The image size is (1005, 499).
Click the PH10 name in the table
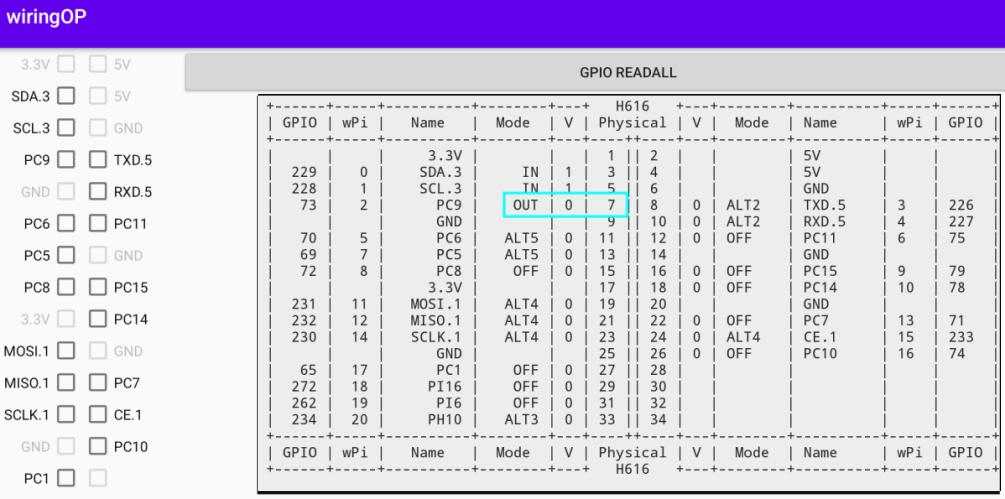coord(445,420)
